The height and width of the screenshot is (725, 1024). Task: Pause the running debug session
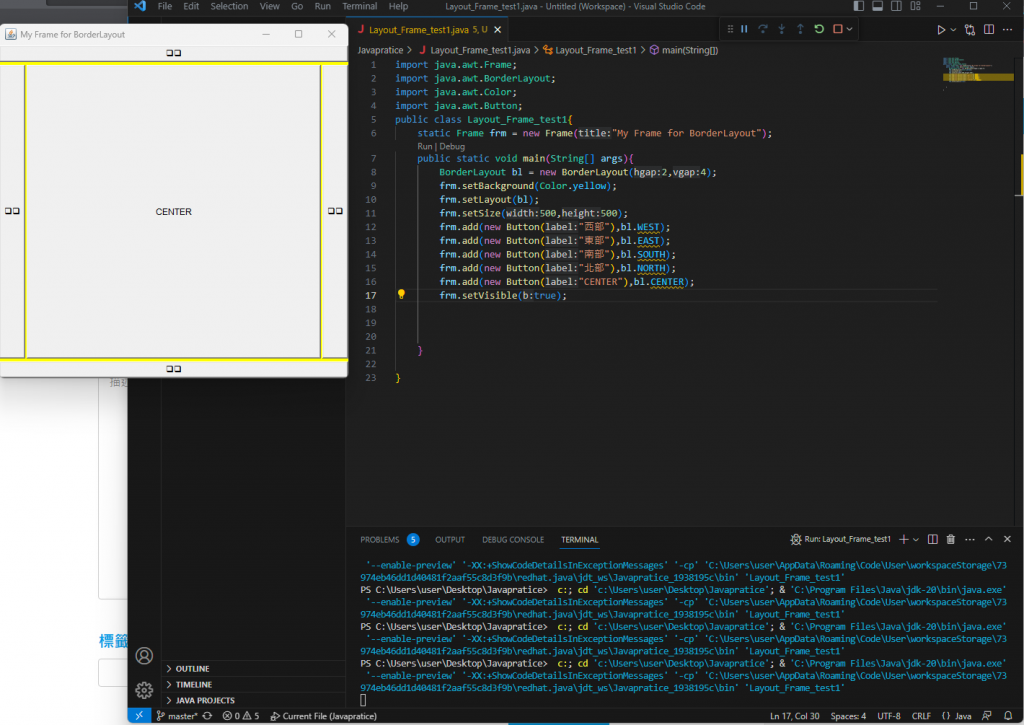744,29
